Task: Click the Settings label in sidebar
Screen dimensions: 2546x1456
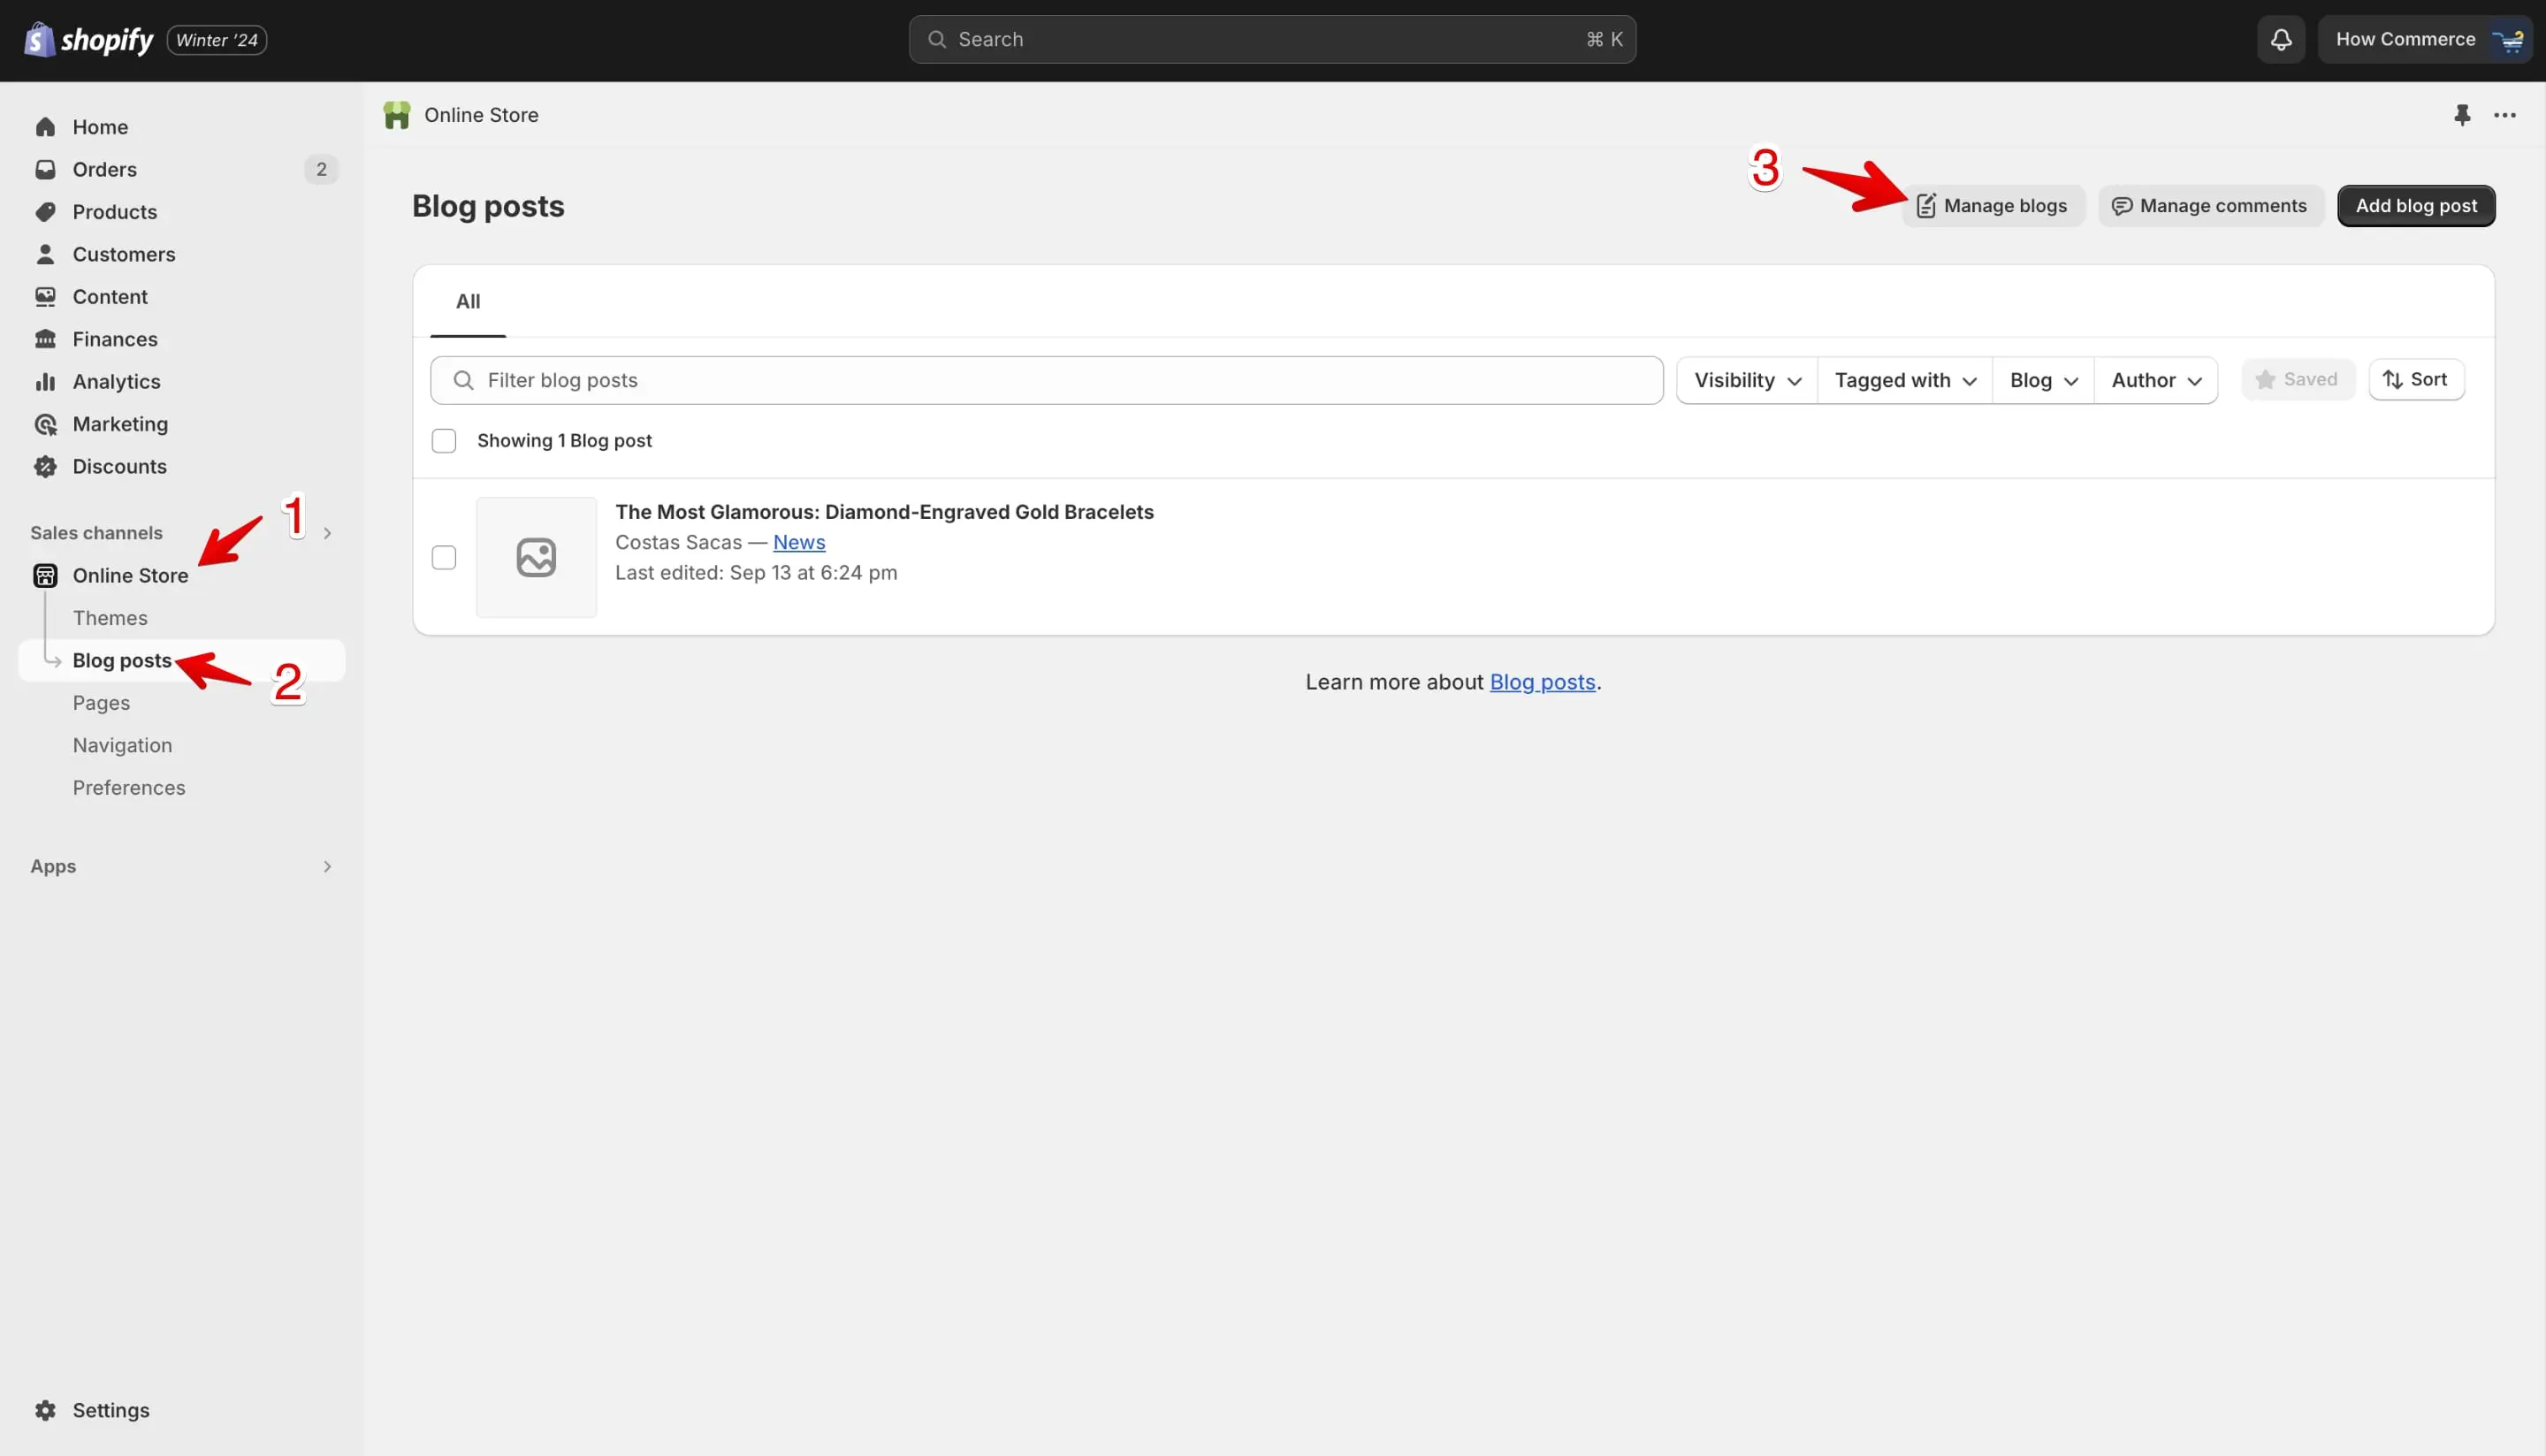Action: click(111, 1410)
